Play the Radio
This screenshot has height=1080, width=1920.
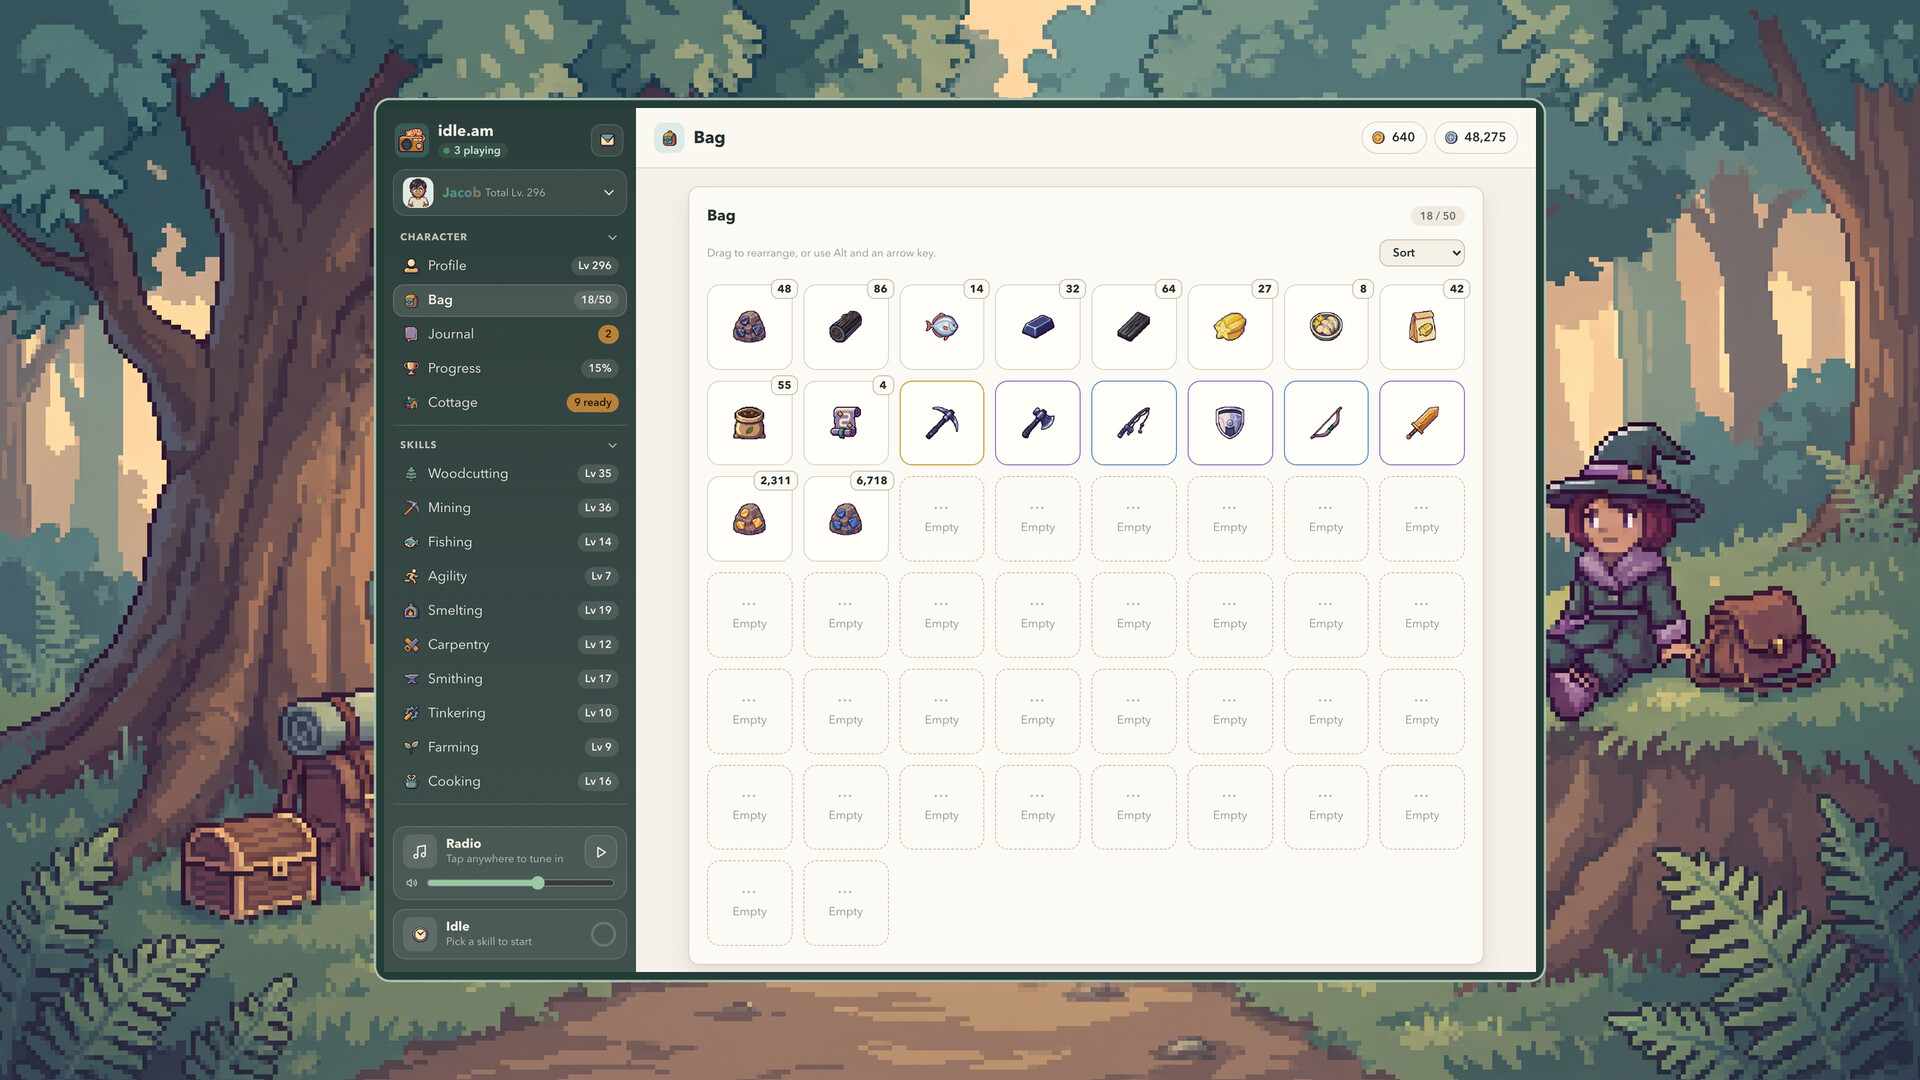600,852
